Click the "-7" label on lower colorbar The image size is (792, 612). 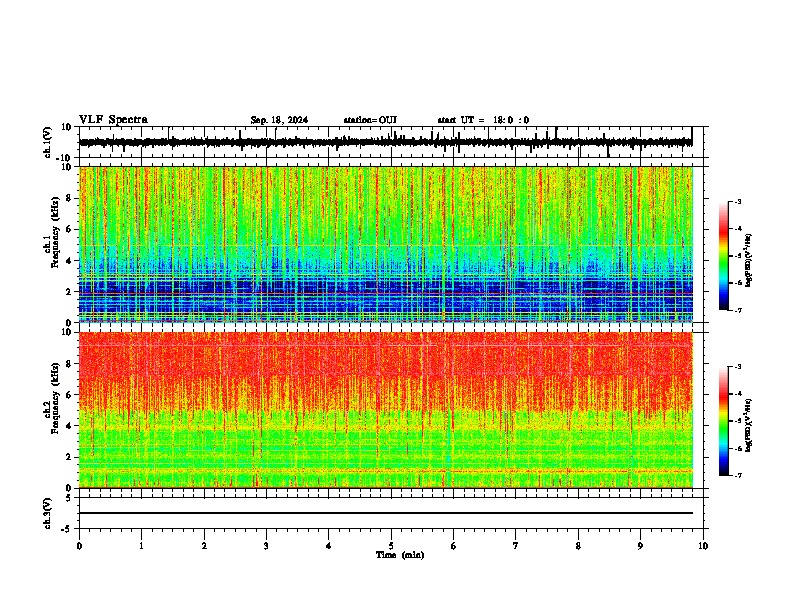click(x=738, y=475)
